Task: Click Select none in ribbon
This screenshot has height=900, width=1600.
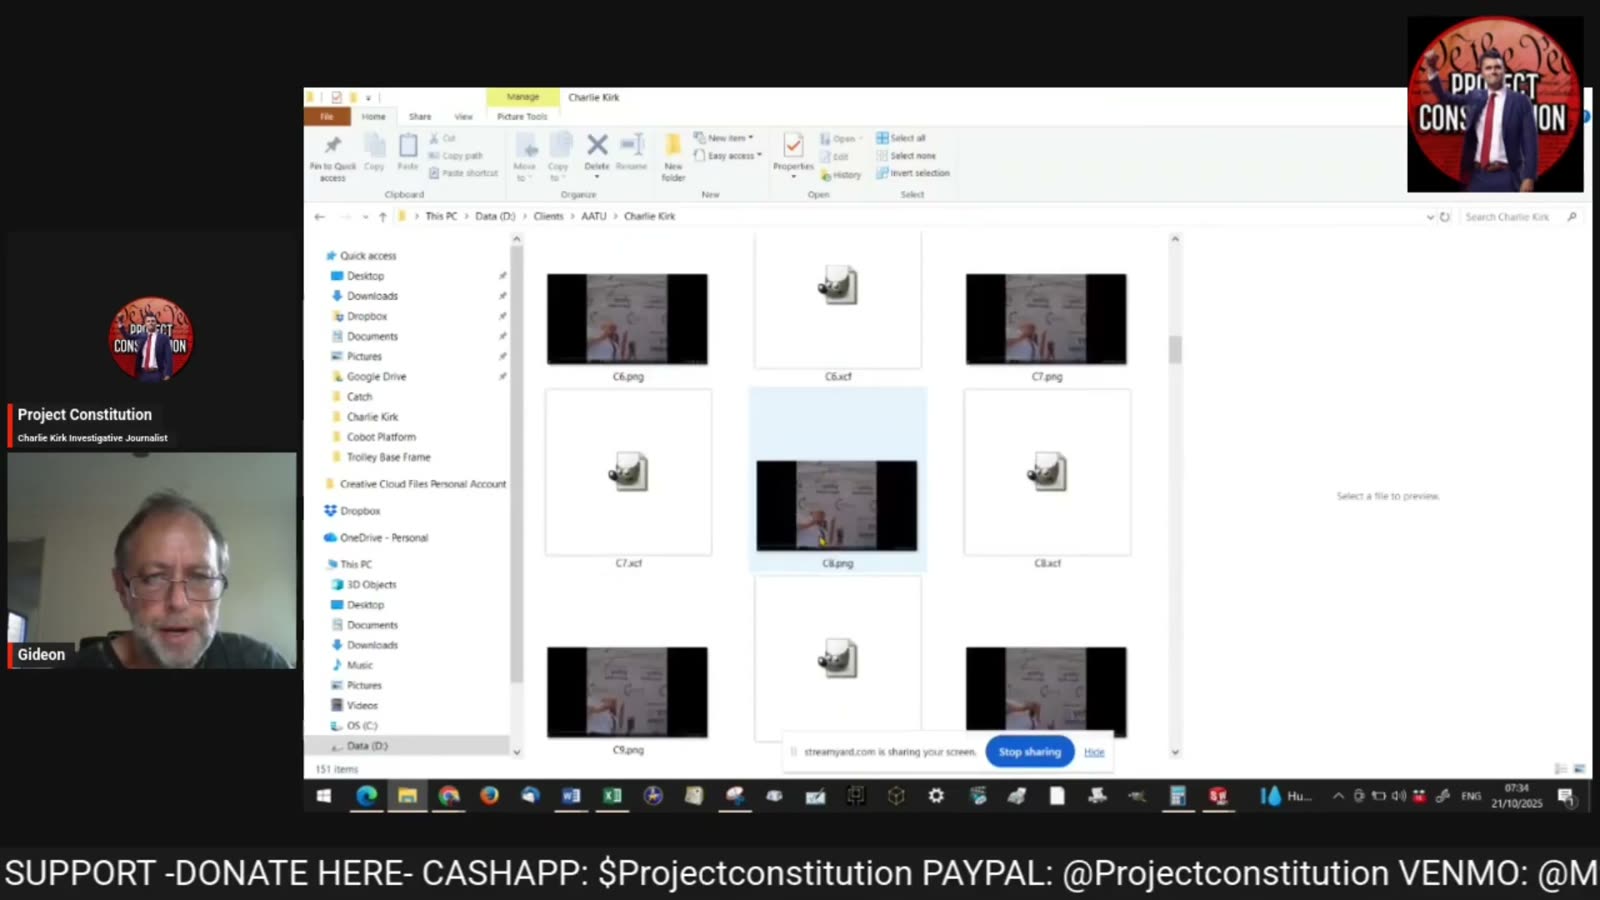Action: click(x=906, y=155)
